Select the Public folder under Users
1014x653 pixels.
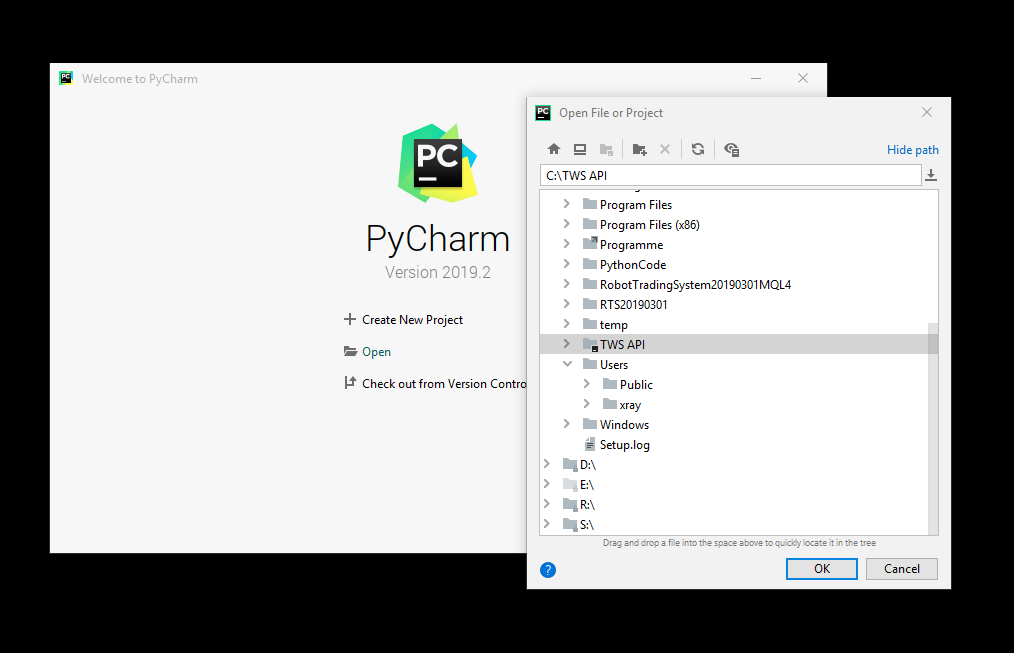click(x=734, y=385)
